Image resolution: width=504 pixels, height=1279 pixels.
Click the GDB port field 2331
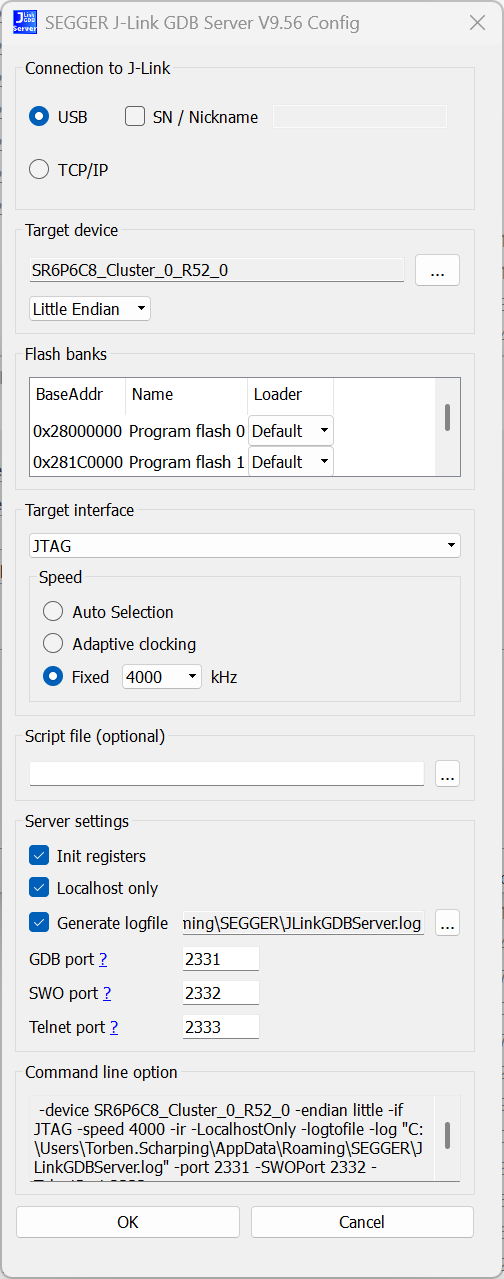click(x=220, y=959)
